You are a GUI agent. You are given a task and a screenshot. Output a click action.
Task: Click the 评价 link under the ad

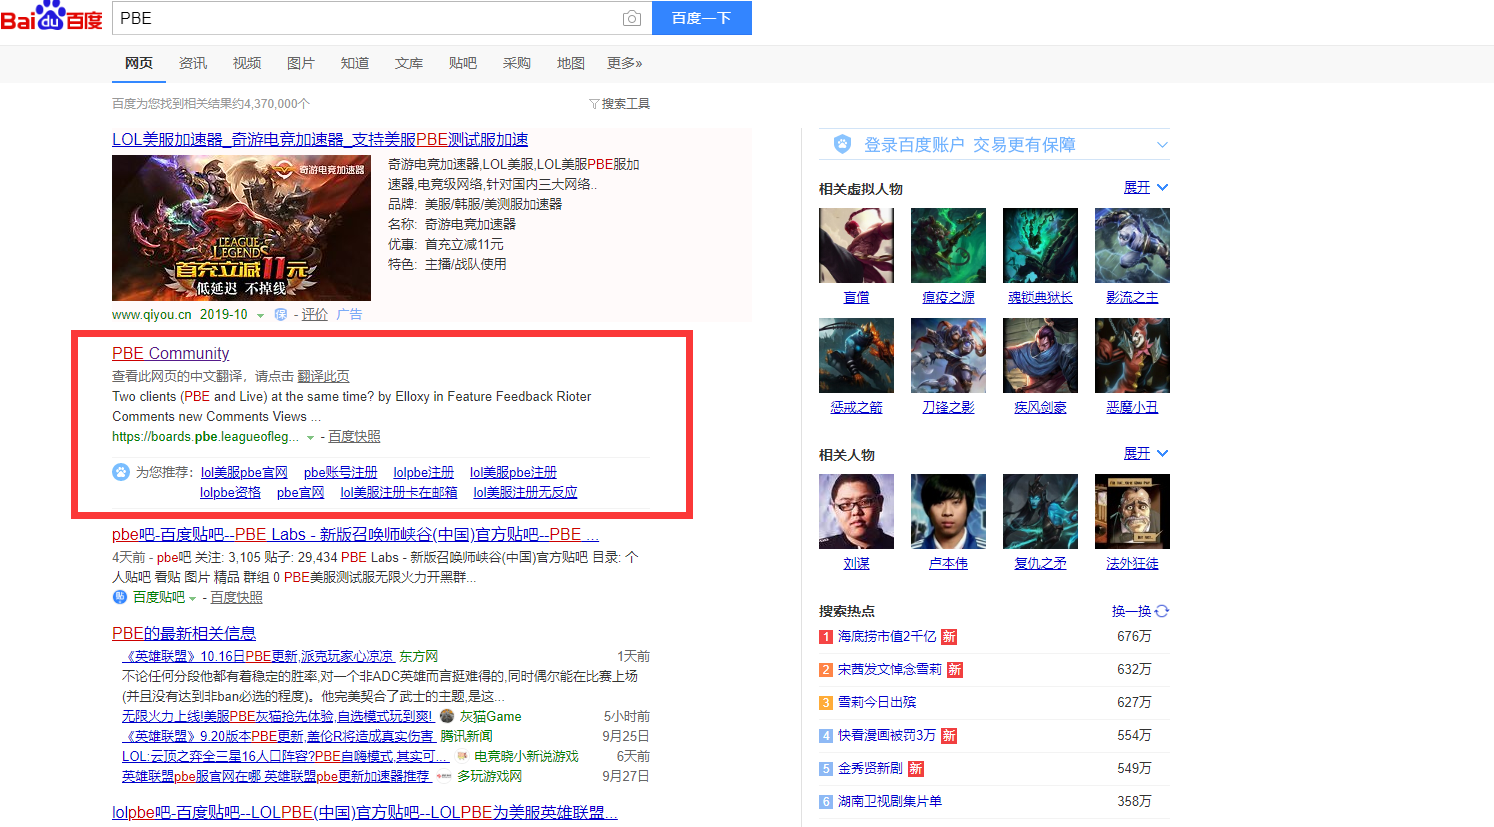(x=315, y=314)
